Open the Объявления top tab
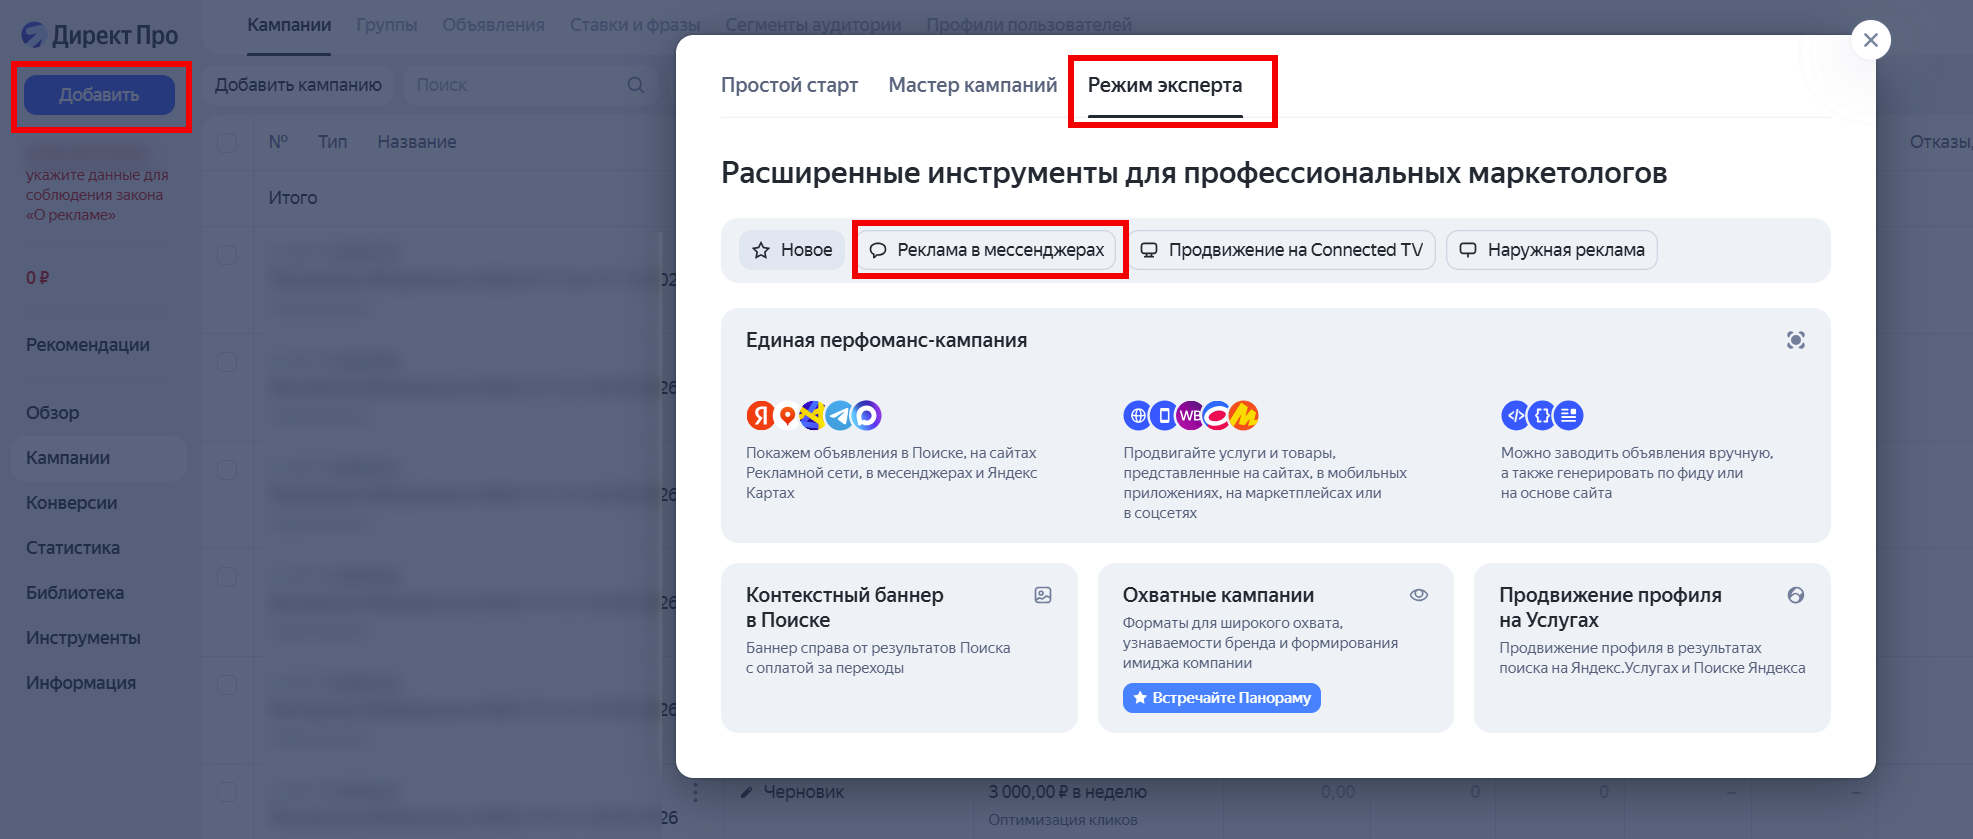The width and height of the screenshot is (1973, 839). (x=493, y=25)
